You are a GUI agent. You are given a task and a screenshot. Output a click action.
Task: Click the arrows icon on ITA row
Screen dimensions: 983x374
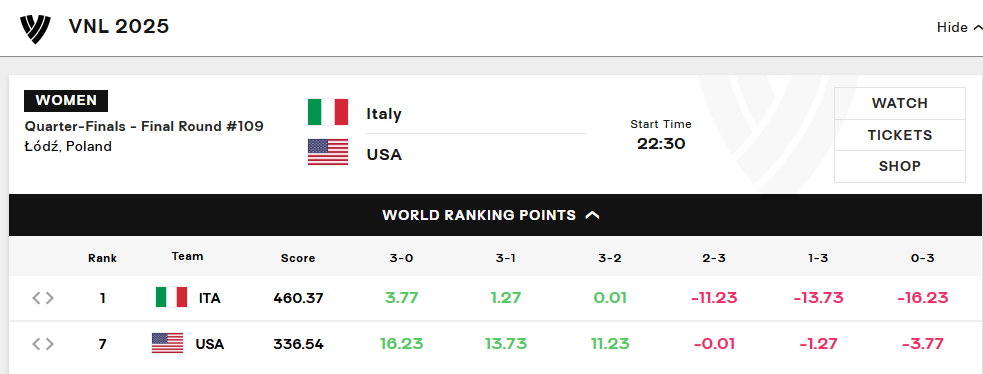point(43,298)
